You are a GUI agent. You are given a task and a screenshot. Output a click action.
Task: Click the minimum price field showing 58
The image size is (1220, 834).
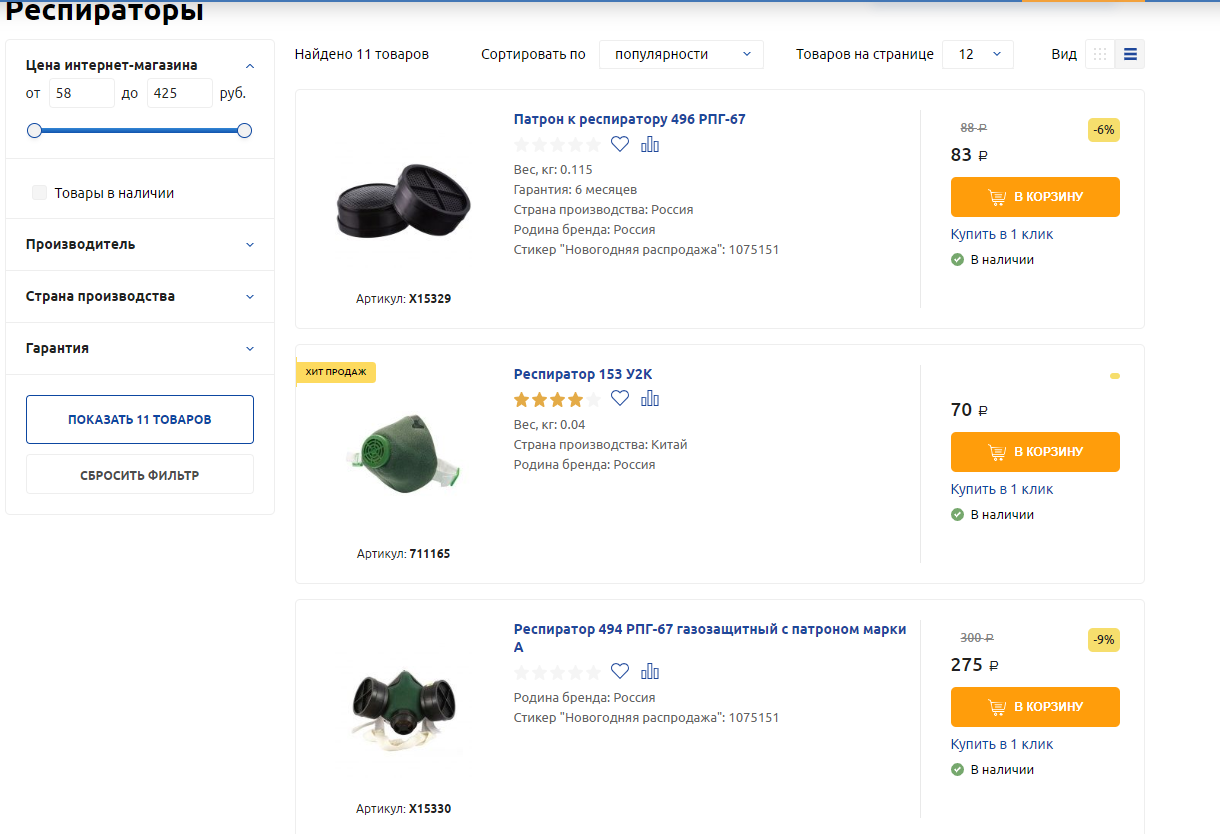tap(82, 93)
